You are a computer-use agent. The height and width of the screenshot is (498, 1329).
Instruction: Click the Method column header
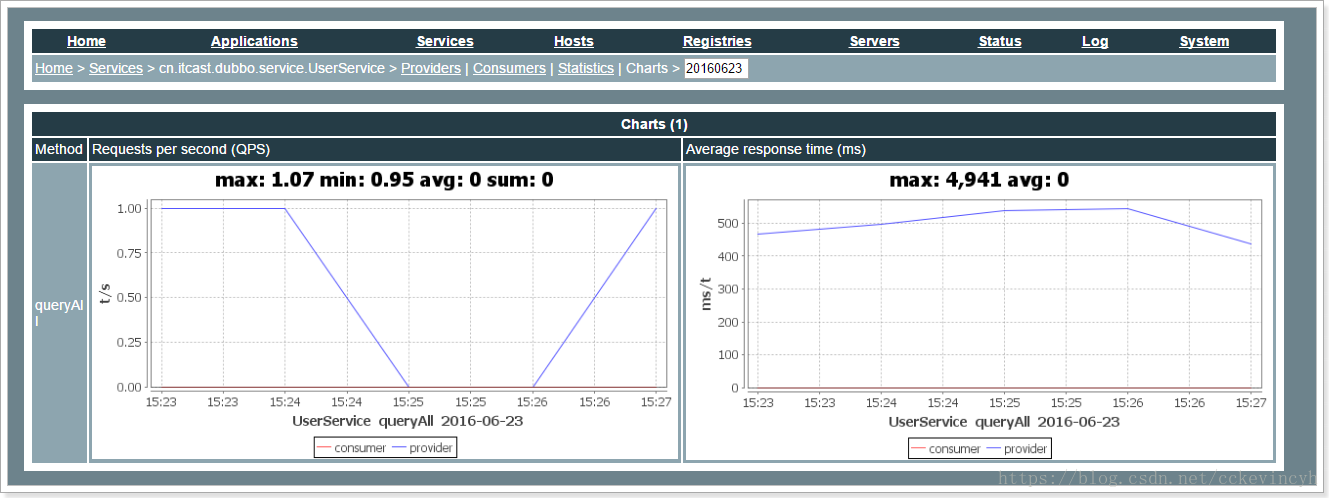tap(59, 149)
